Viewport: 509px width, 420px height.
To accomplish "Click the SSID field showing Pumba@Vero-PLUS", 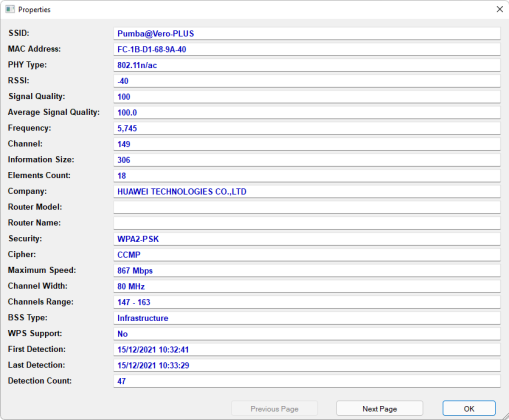I will click(x=307, y=33).
